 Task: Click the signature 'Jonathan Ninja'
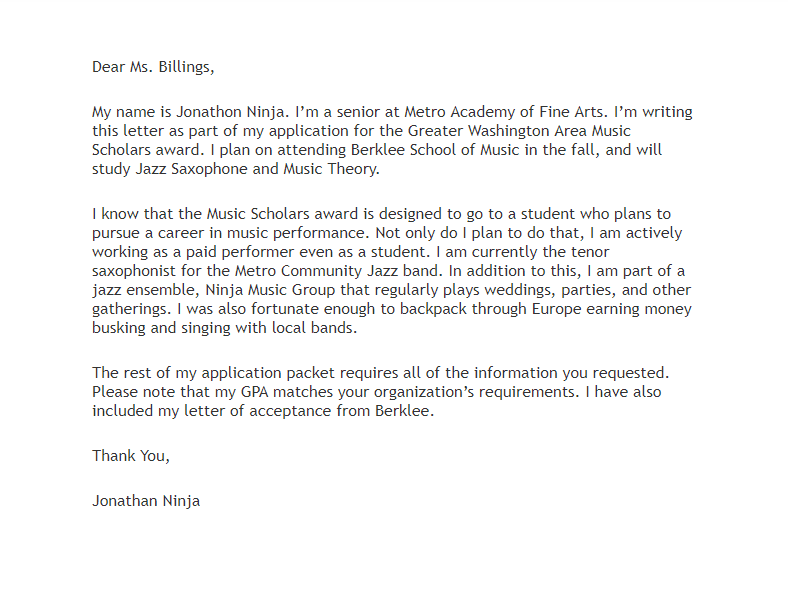[146, 501]
